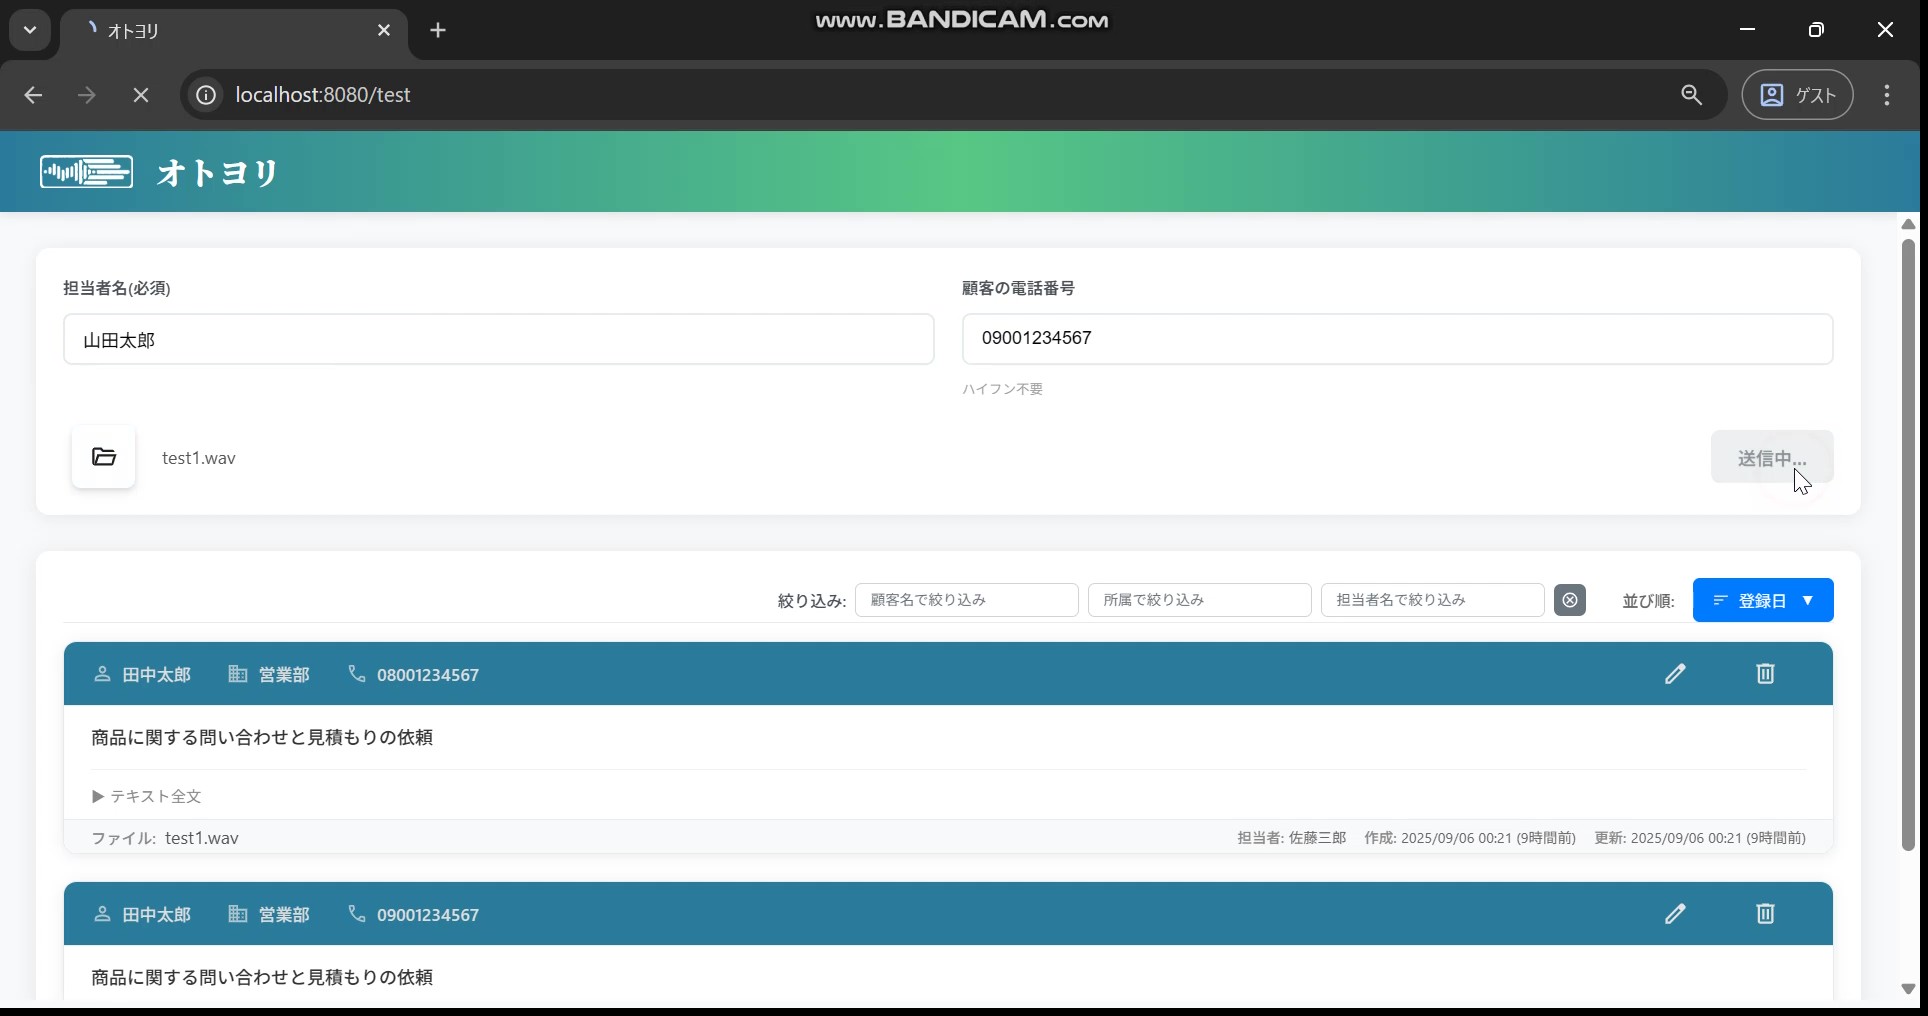
Task: Open the ゲスト profile button
Action: (x=1797, y=95)
